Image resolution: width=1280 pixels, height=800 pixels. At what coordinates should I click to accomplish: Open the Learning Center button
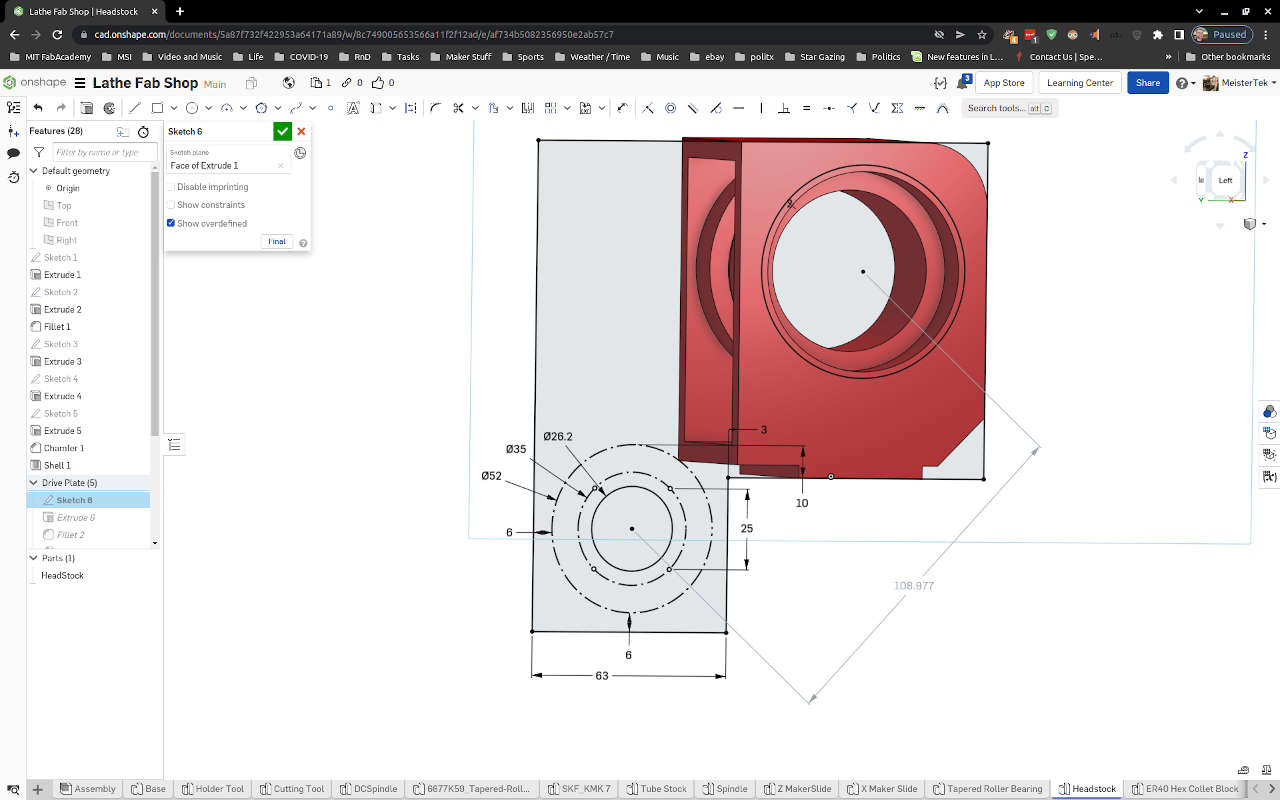coord(1080,83)
